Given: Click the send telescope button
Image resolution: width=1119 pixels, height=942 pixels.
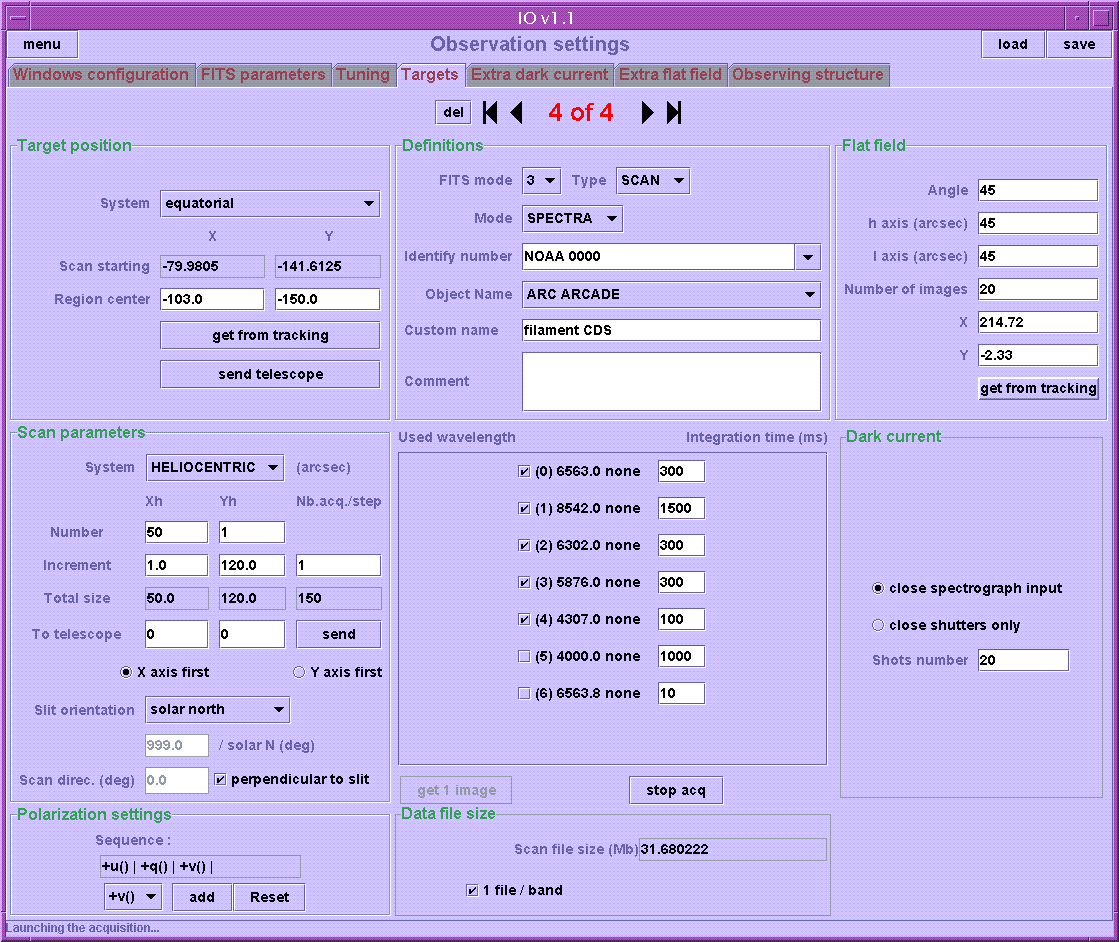Looking at the screenshot, I should (270, 375).
